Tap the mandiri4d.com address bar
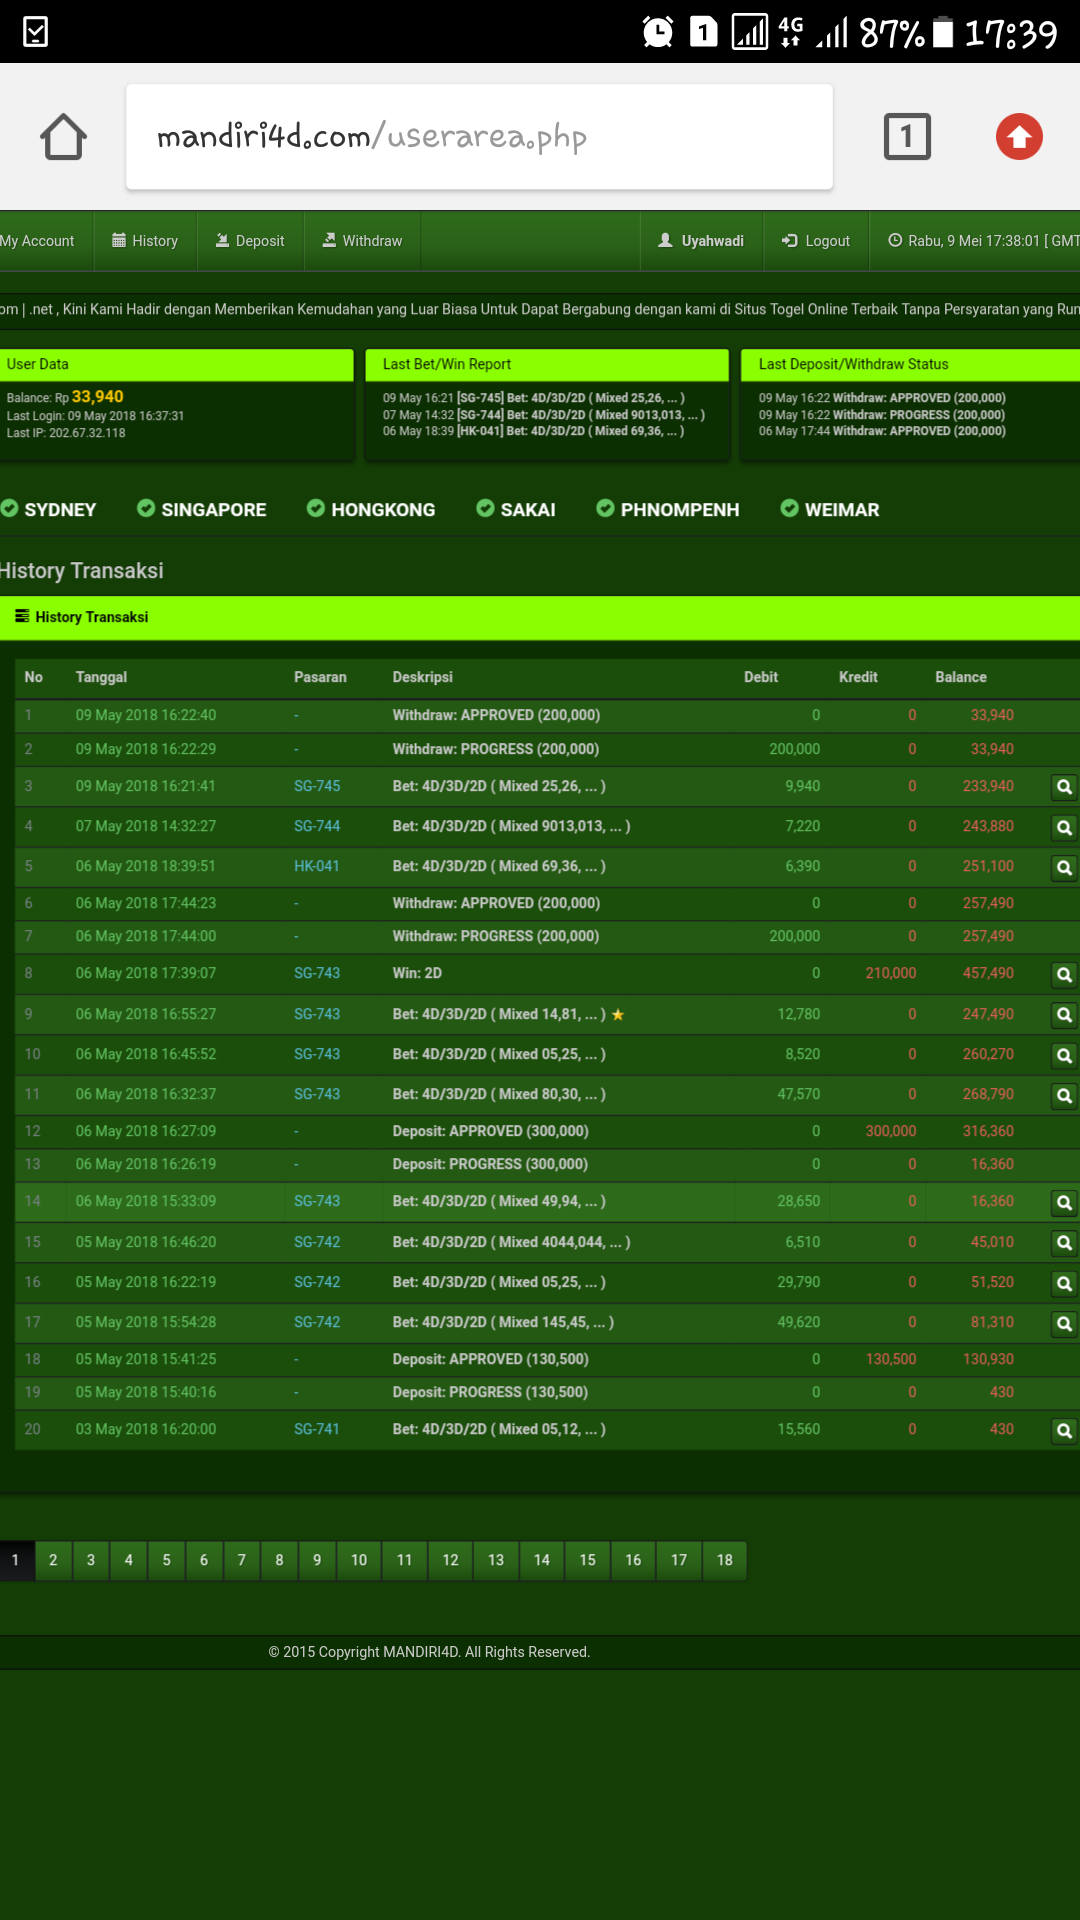Viewport: 1080px width, 1920px height. [479, 137]
